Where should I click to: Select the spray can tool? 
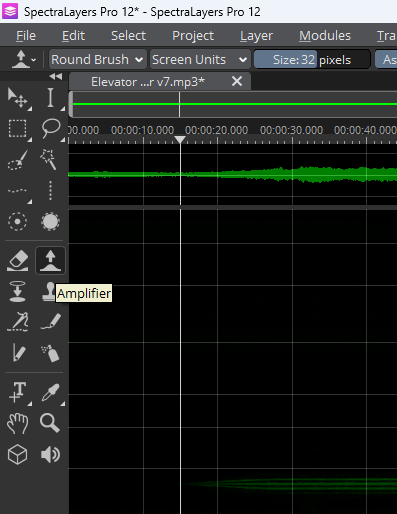click(x=50, y=353)
